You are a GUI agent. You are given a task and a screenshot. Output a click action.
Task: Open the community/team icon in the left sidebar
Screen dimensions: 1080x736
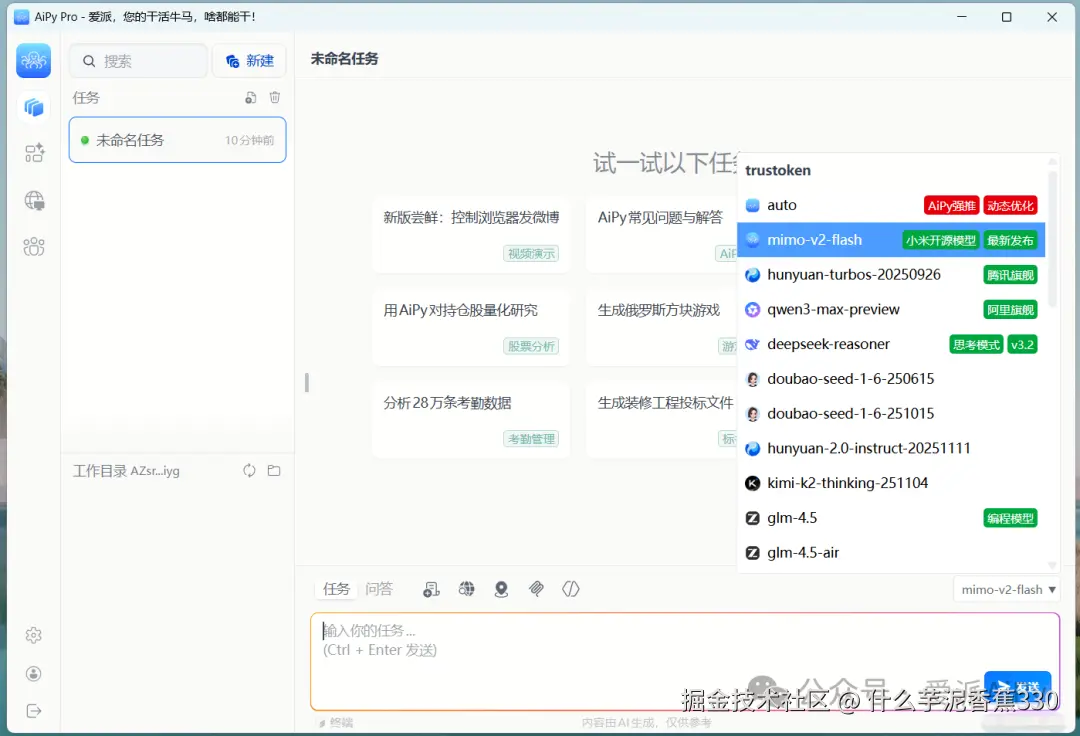(x=33, y=246)
